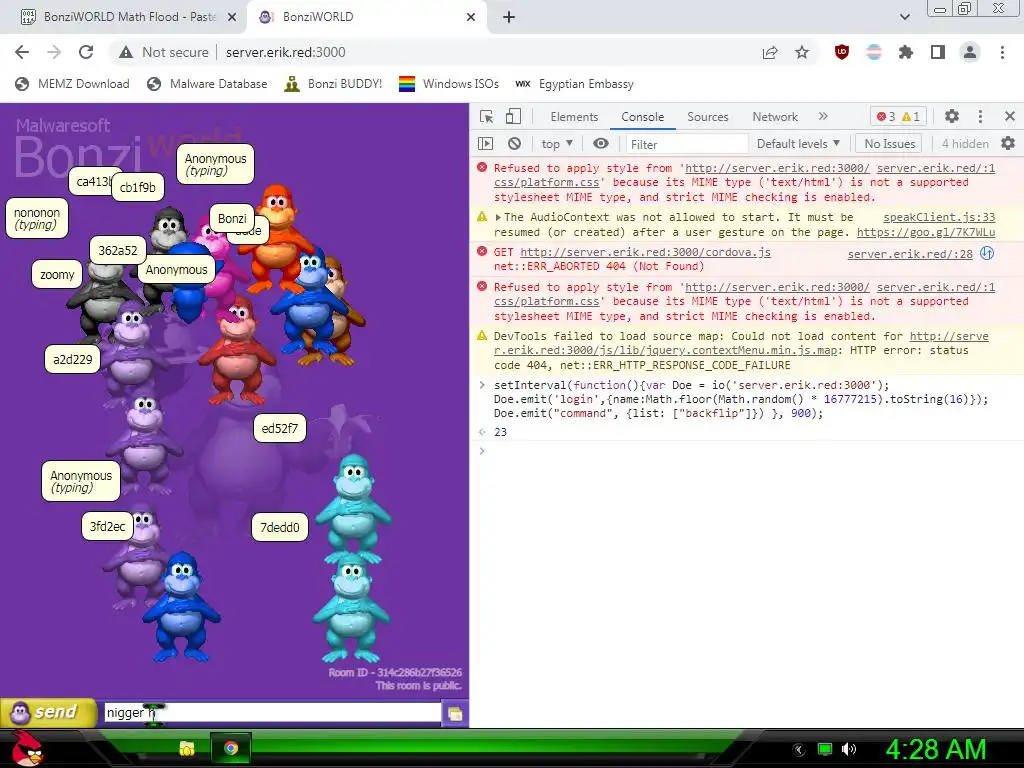1024x768 pixels.
Task: Click the BonziWORLD send button
Action: pyautogui.click(x=48, y=712)
